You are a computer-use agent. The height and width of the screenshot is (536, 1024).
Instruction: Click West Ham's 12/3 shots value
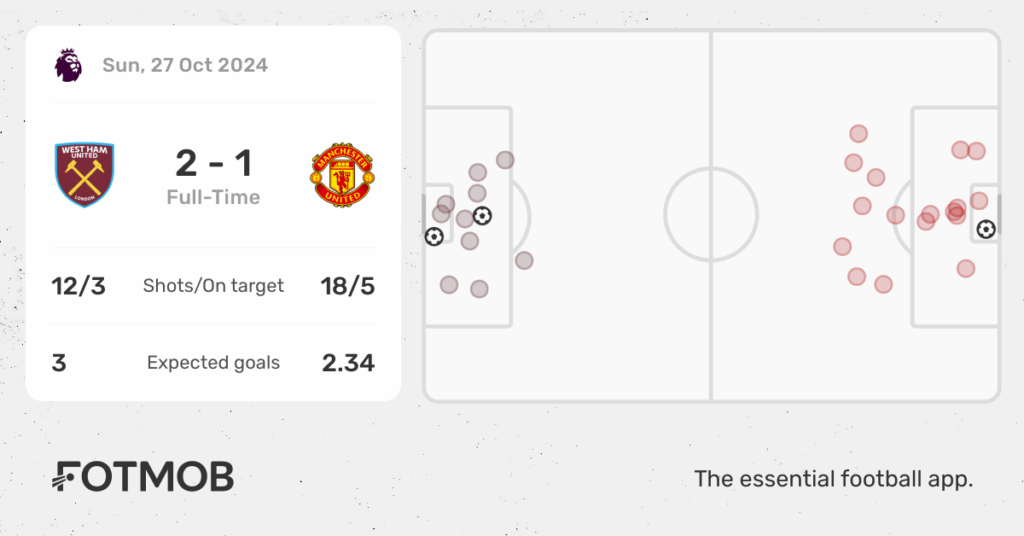click(78, 286)
